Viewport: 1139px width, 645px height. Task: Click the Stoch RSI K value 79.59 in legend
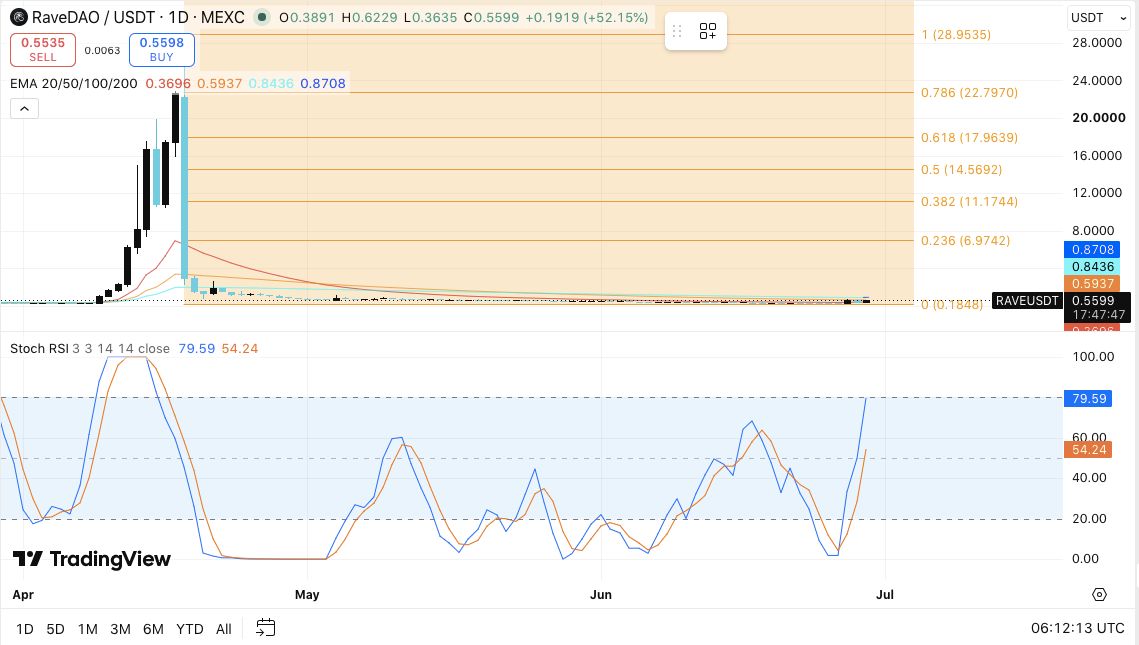point(197,349)
